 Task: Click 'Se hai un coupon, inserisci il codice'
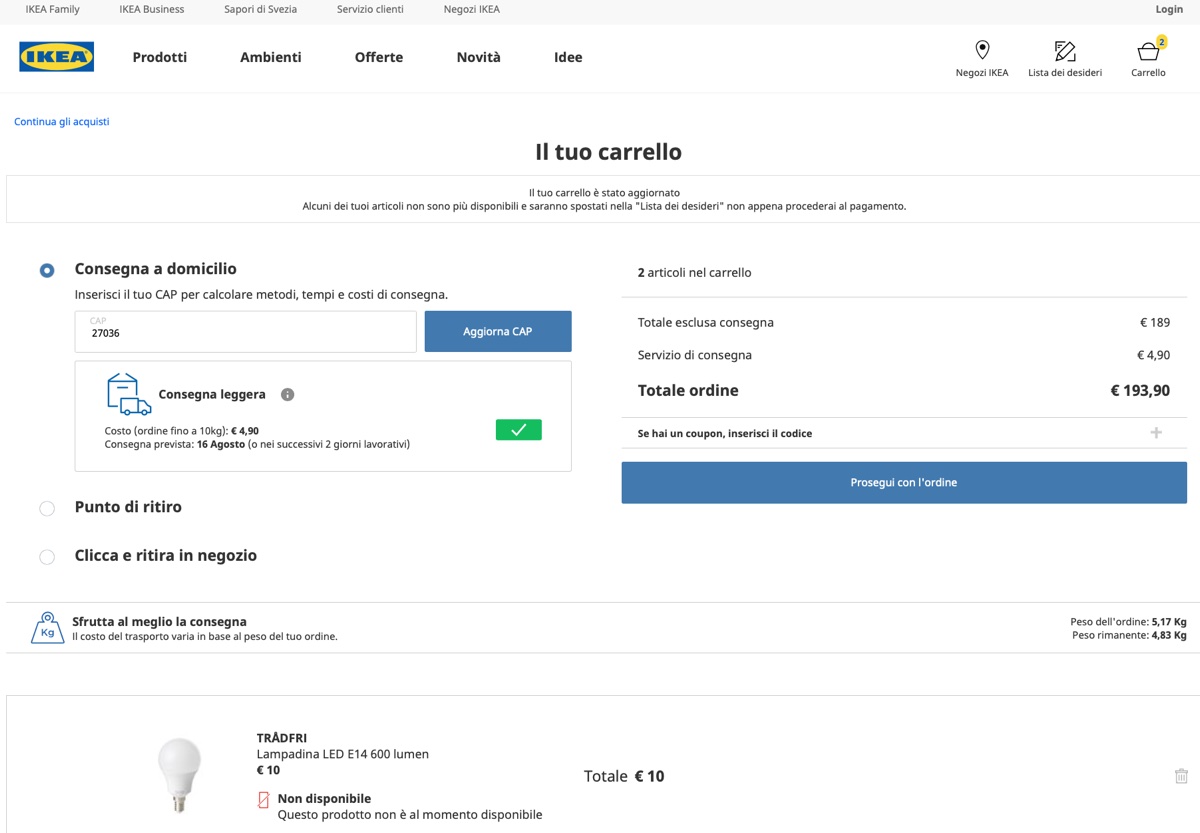point(725,433)
